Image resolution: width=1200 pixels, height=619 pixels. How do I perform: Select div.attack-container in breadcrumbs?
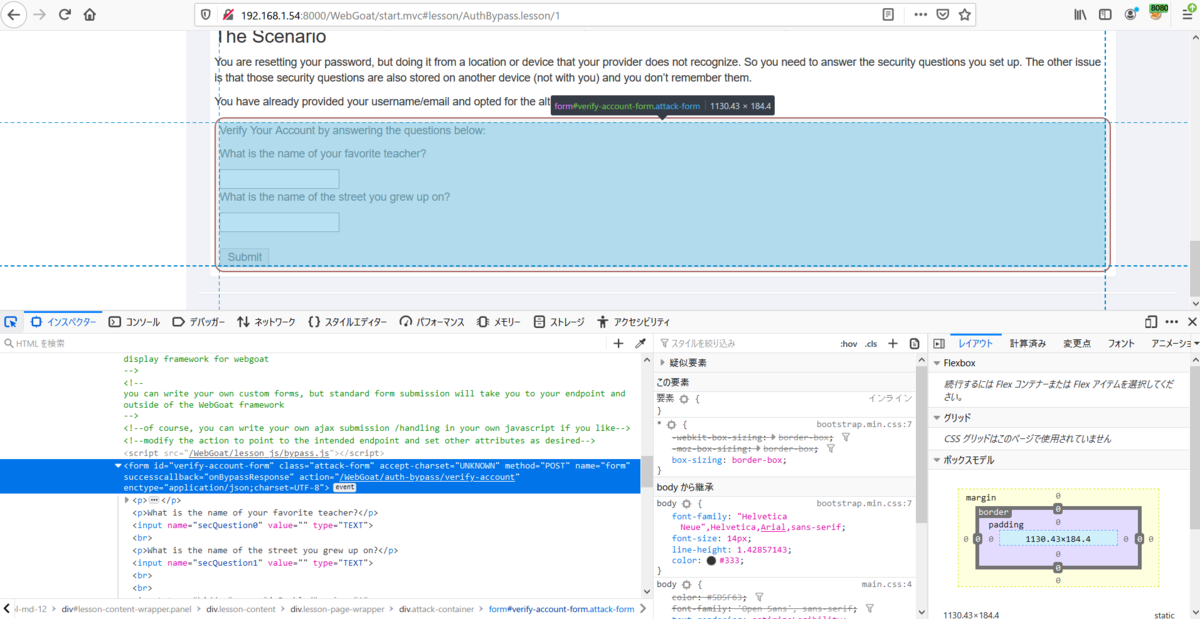(439, 609)
